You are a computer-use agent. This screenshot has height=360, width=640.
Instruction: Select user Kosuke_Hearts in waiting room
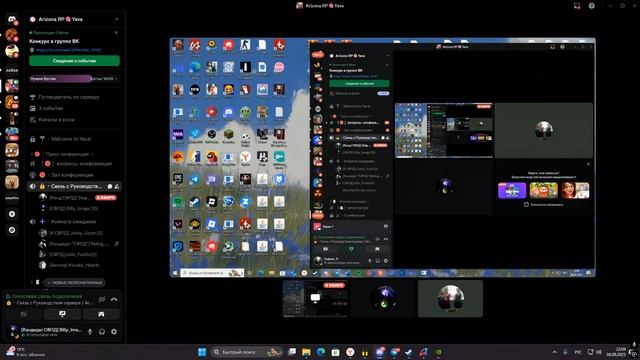(x=74, y=265)
